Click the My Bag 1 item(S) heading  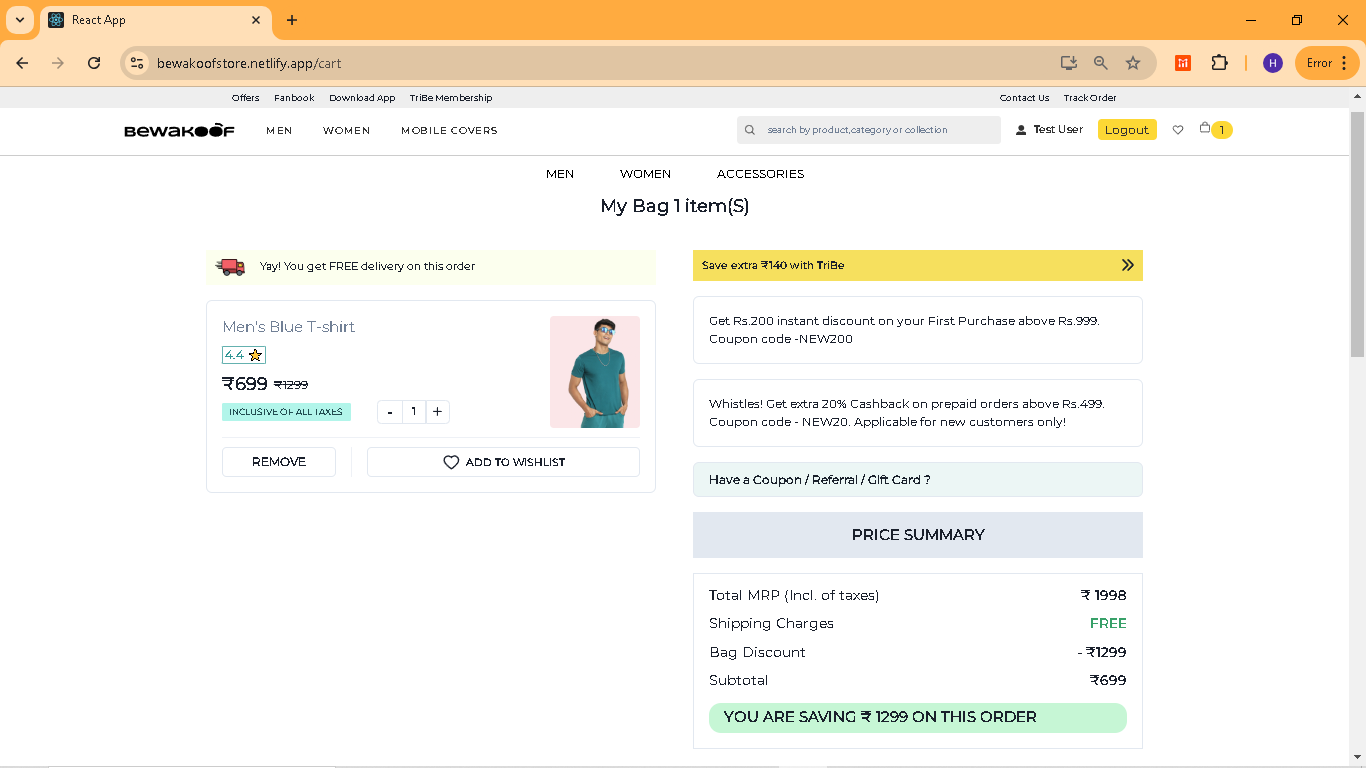[675, 206]
